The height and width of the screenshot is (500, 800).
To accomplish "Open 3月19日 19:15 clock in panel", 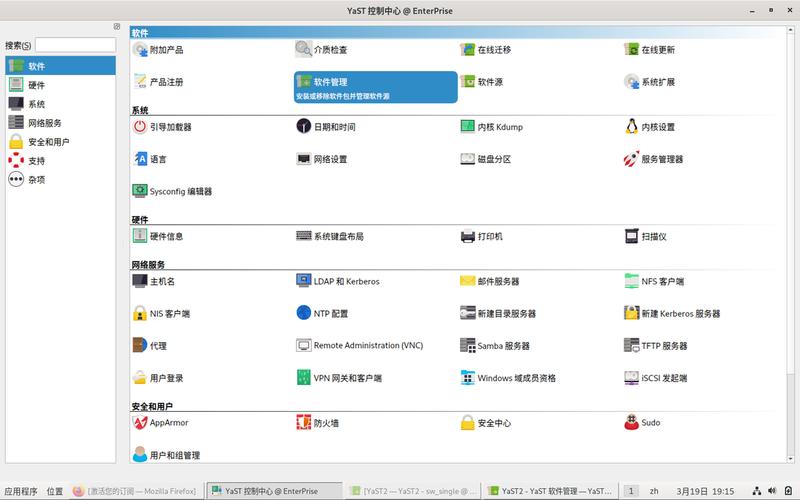I will 705,491.
